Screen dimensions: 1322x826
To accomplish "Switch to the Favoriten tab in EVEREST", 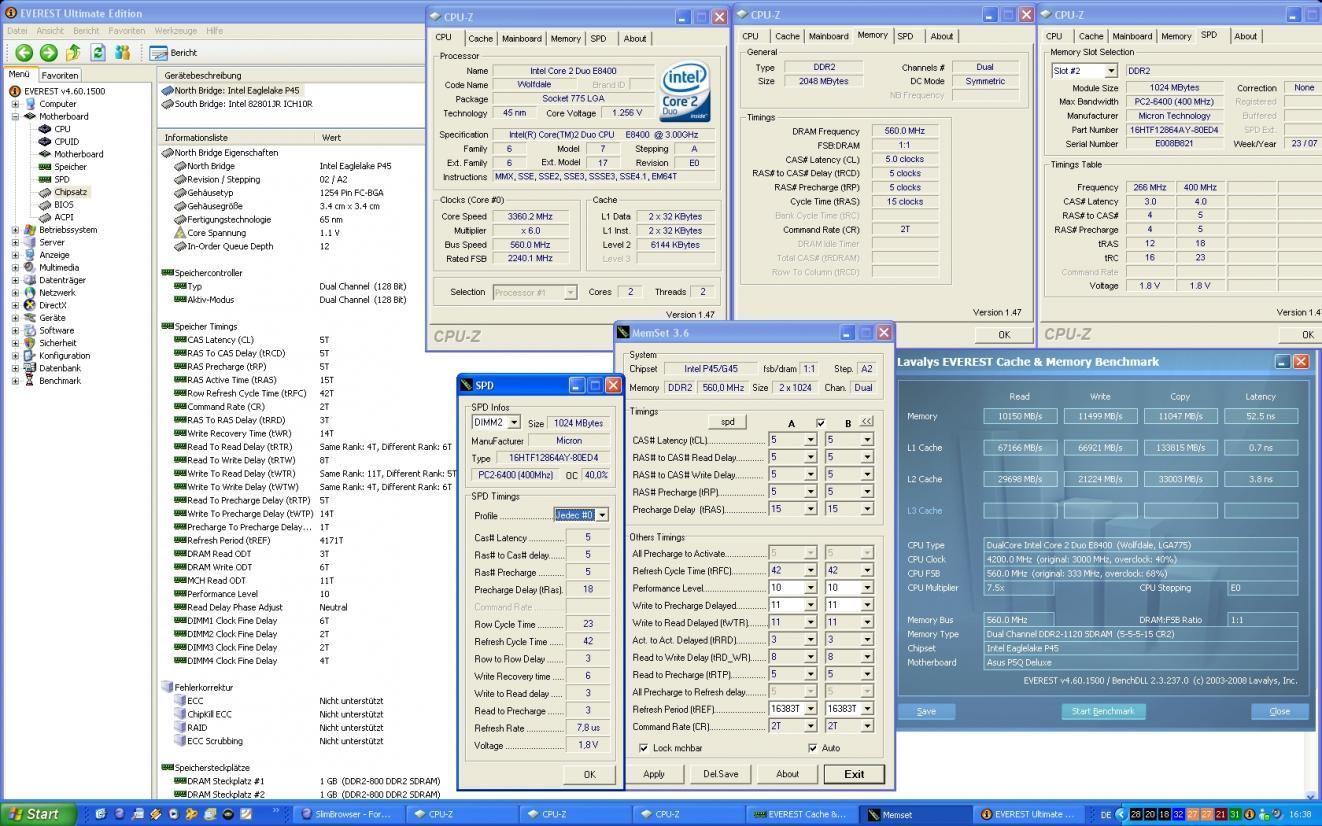I will (x=60, y=75).
